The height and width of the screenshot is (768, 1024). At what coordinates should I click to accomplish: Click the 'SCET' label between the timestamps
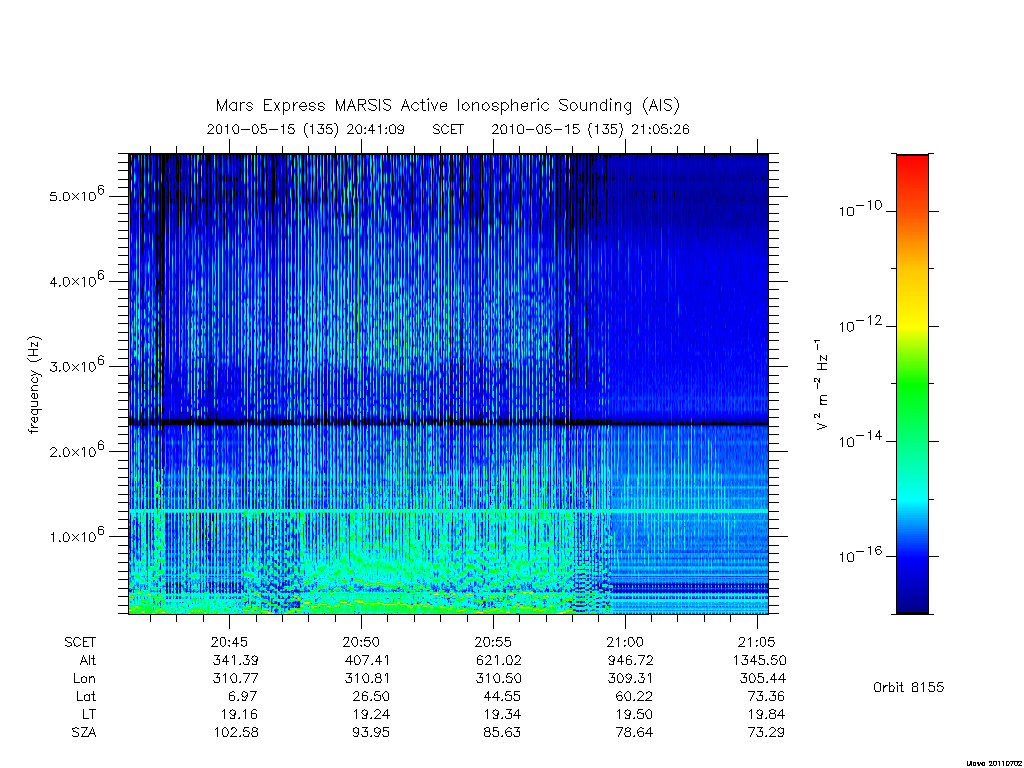click(448, 129)
